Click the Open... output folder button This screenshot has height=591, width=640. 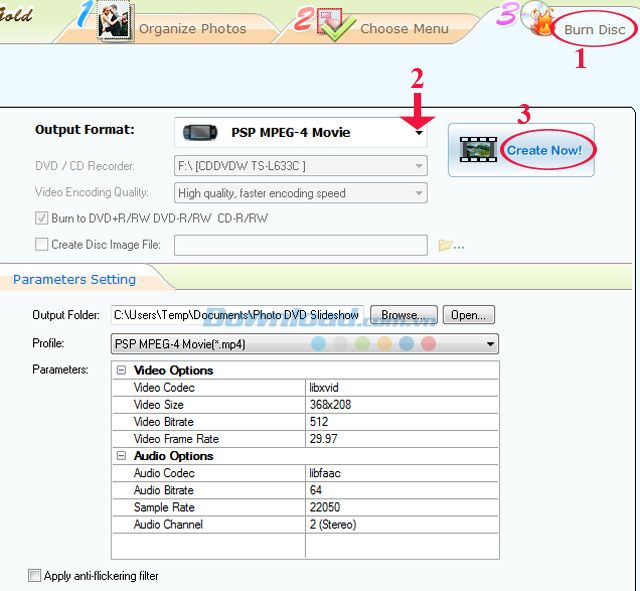pos(468,315)
